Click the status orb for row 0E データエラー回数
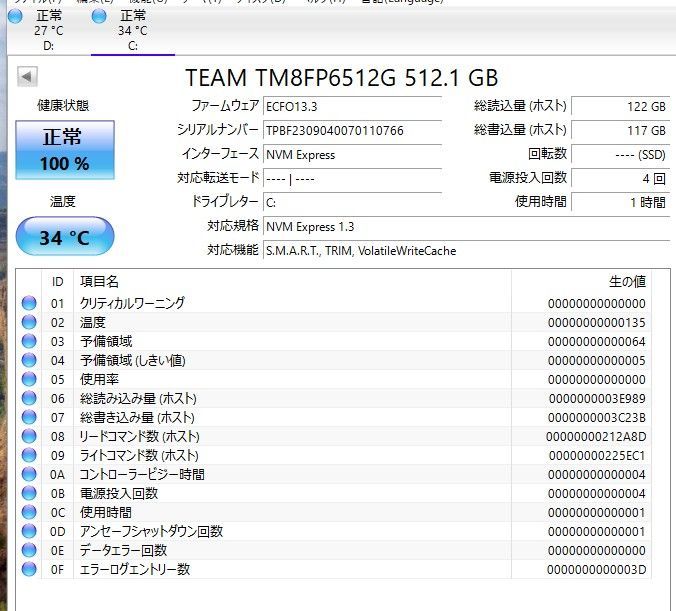The height and width of the screenshot is (611, 676). [29, 550]
